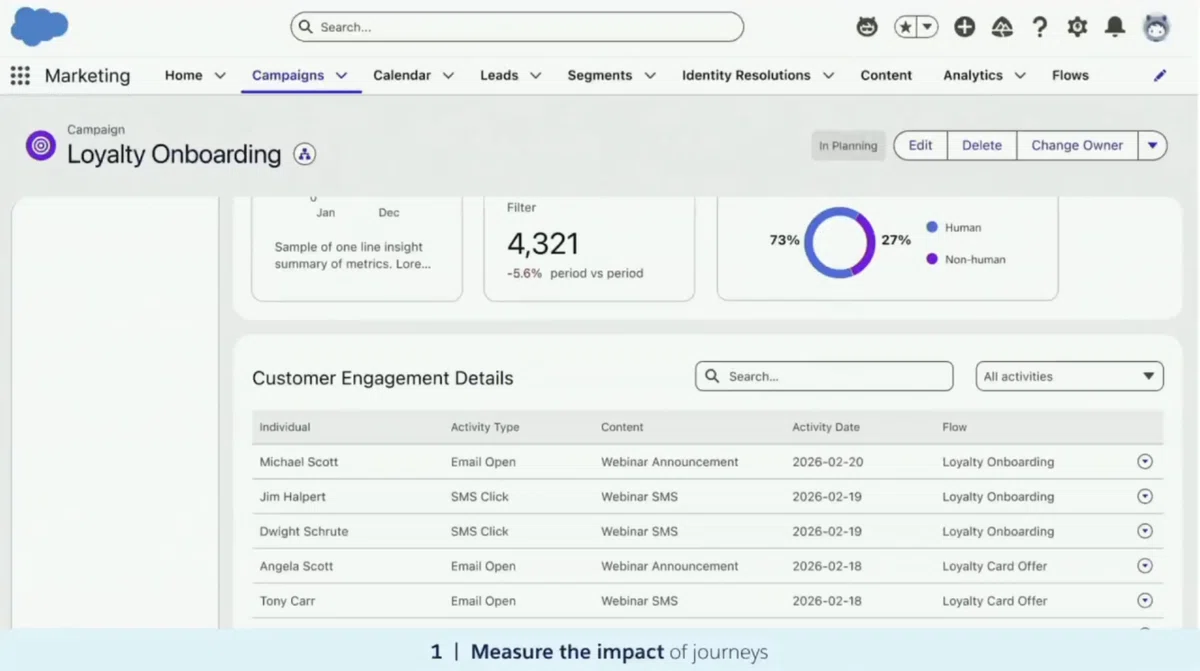Select the Angela Scott individual cell
The height and width of the screenshot is (671, 1200).
click(x=296, y=566)
